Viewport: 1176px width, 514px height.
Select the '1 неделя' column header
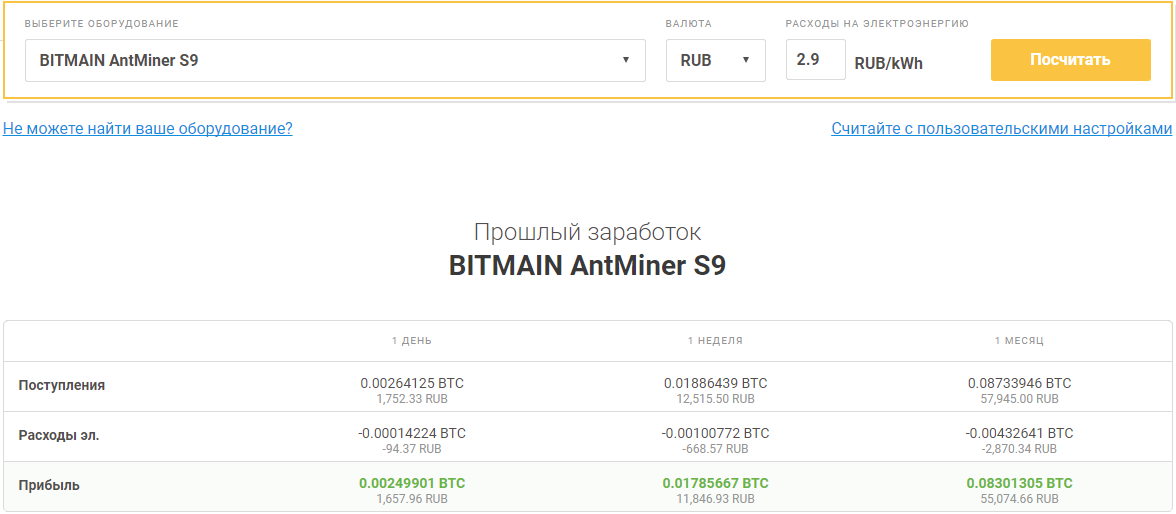(715, 341)
